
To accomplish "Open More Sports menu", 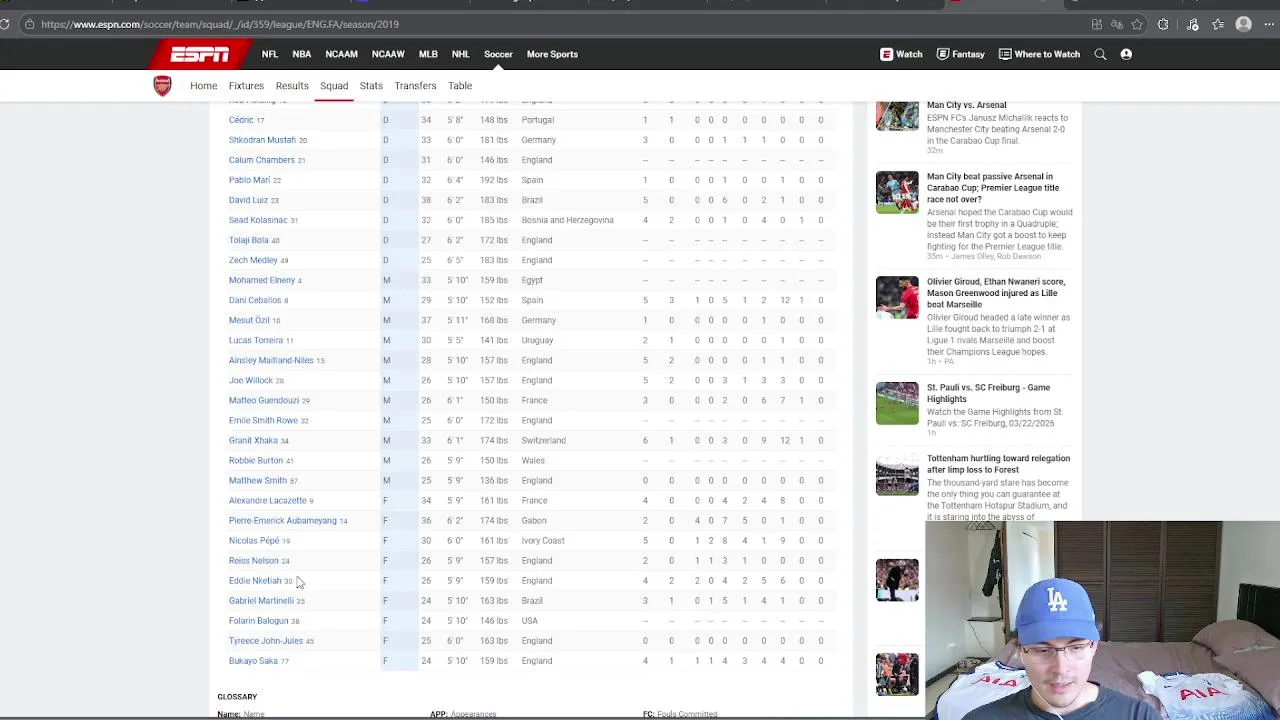I will click(552, 54).
